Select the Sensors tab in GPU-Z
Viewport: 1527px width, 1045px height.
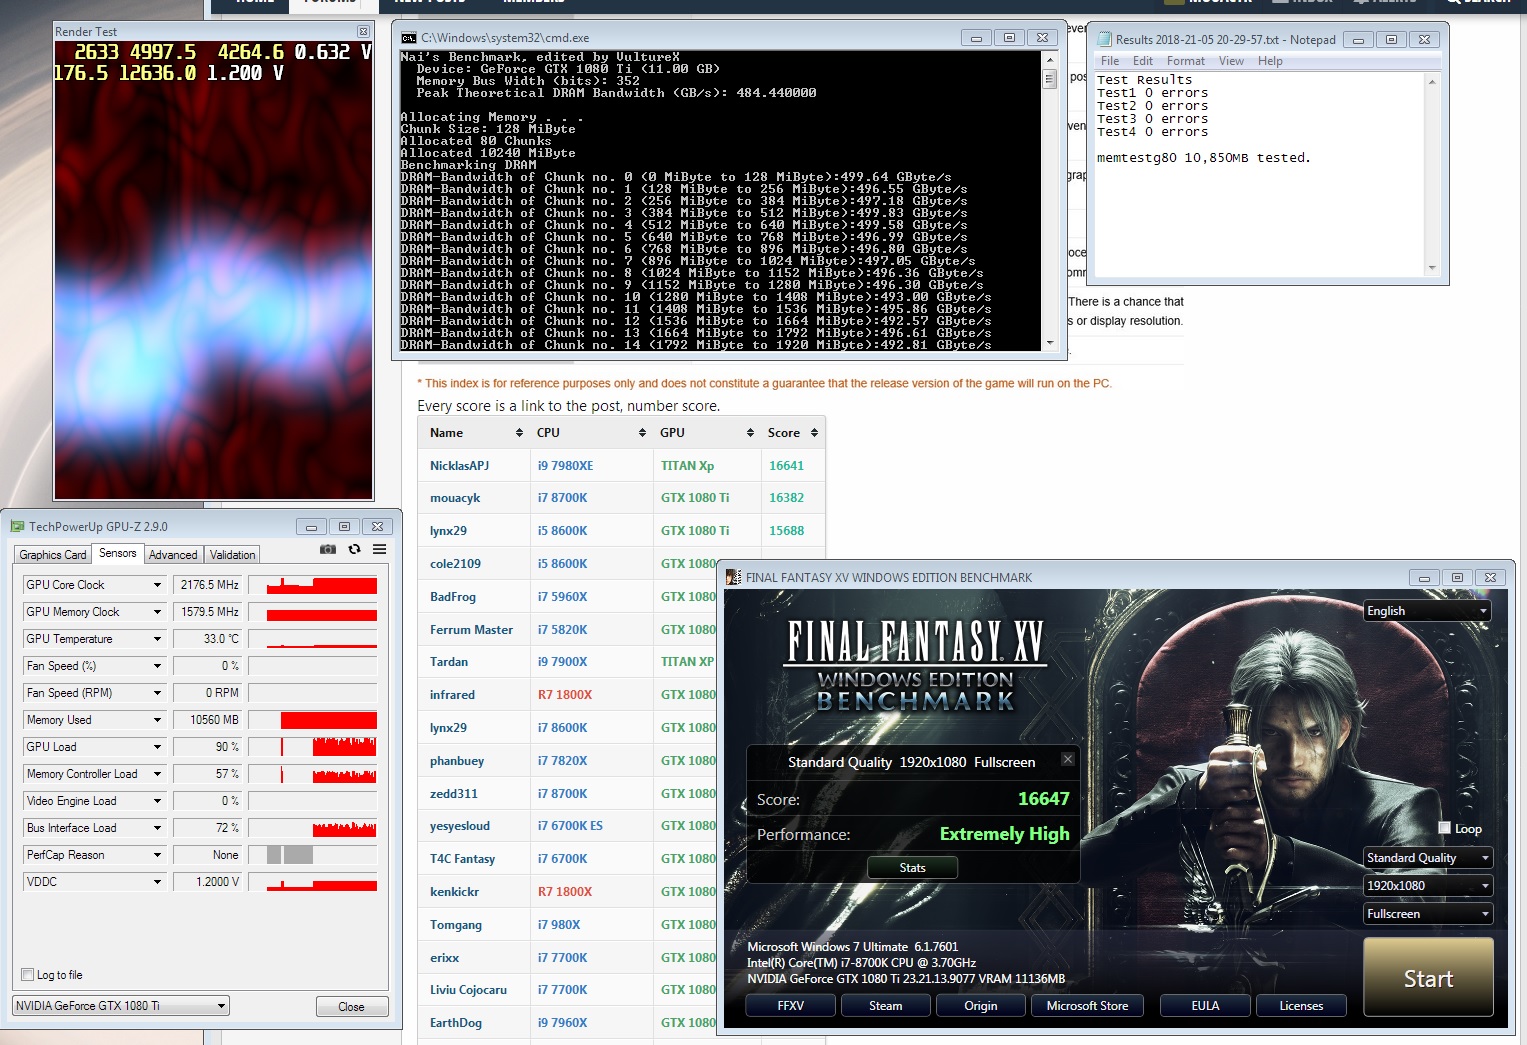(118, 553)
